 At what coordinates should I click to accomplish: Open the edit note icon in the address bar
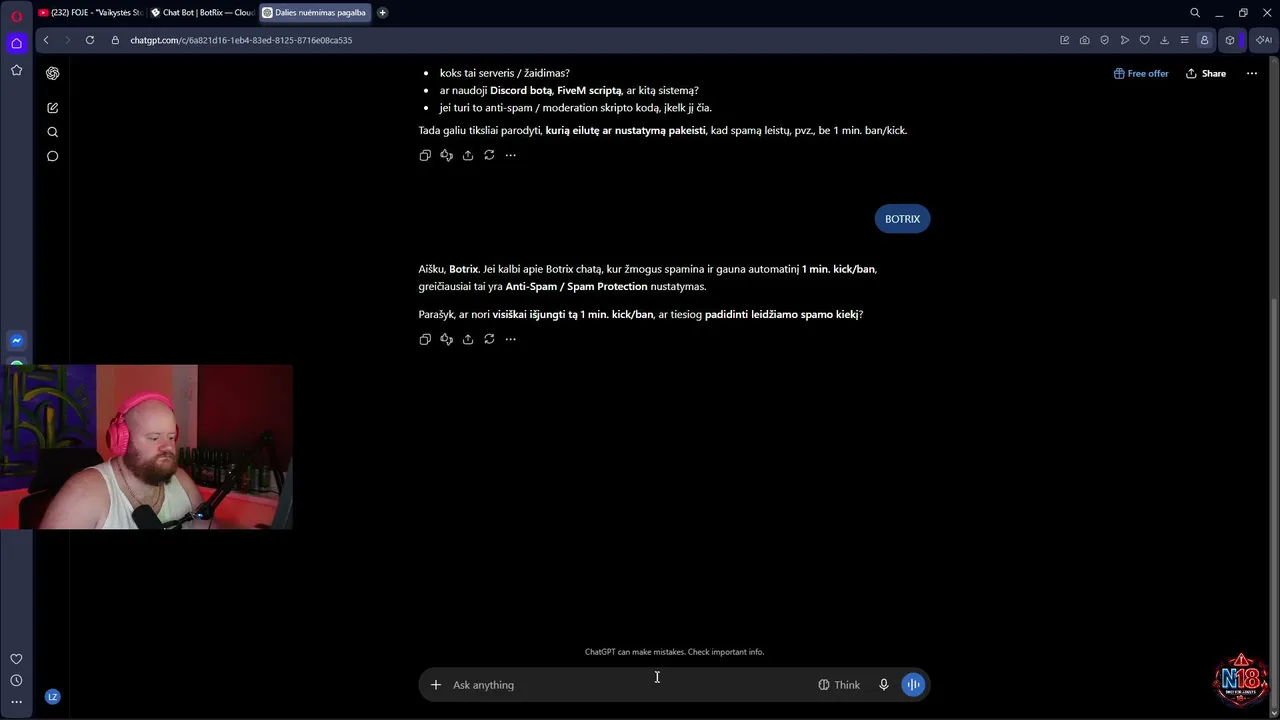pos(1065,40)
